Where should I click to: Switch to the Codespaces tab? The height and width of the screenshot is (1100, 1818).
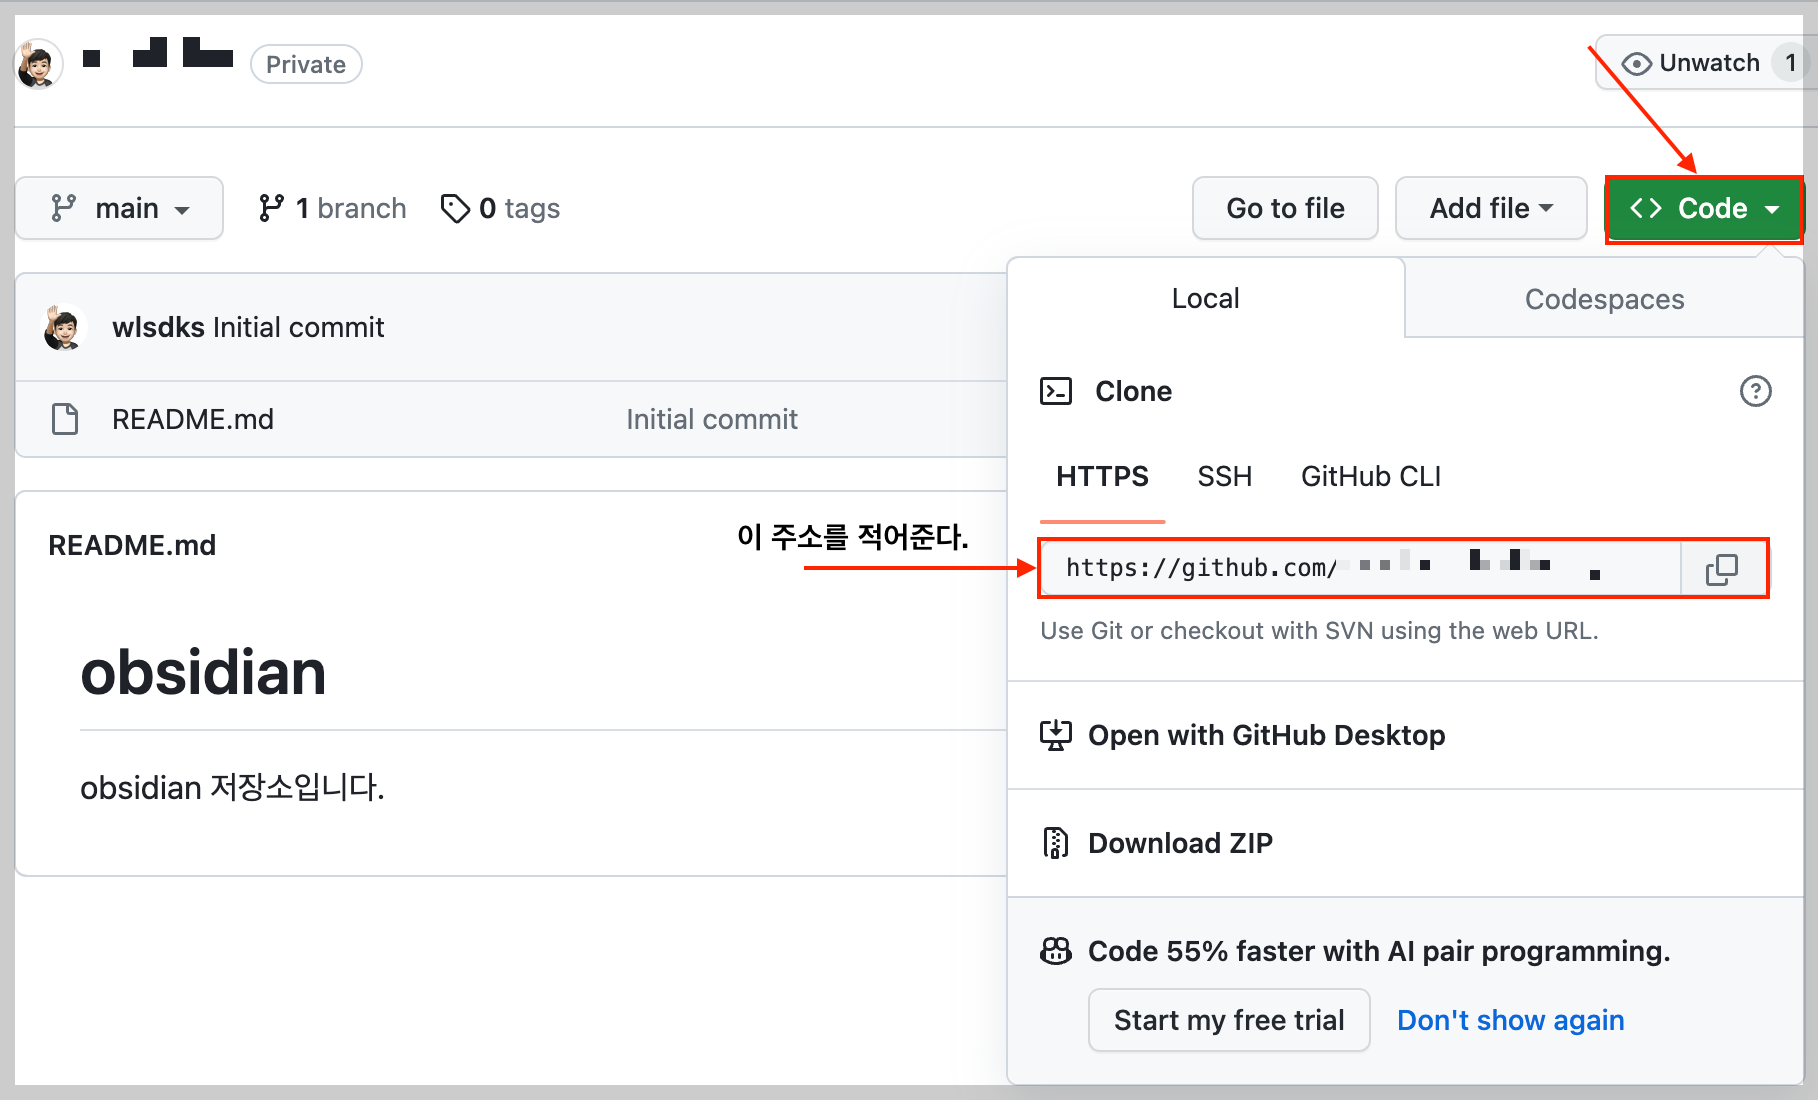1604,299
